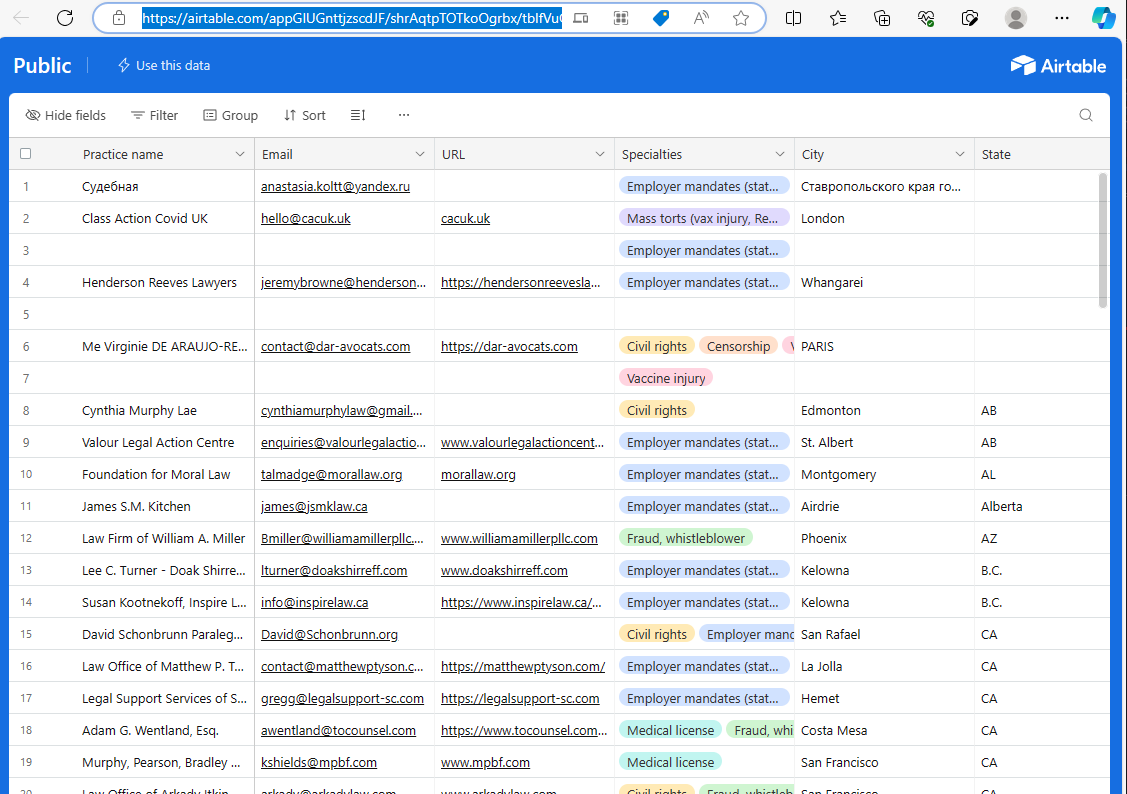
Task: Click the james@jsmklaw.ca email link
Action: tap(314, 507)
